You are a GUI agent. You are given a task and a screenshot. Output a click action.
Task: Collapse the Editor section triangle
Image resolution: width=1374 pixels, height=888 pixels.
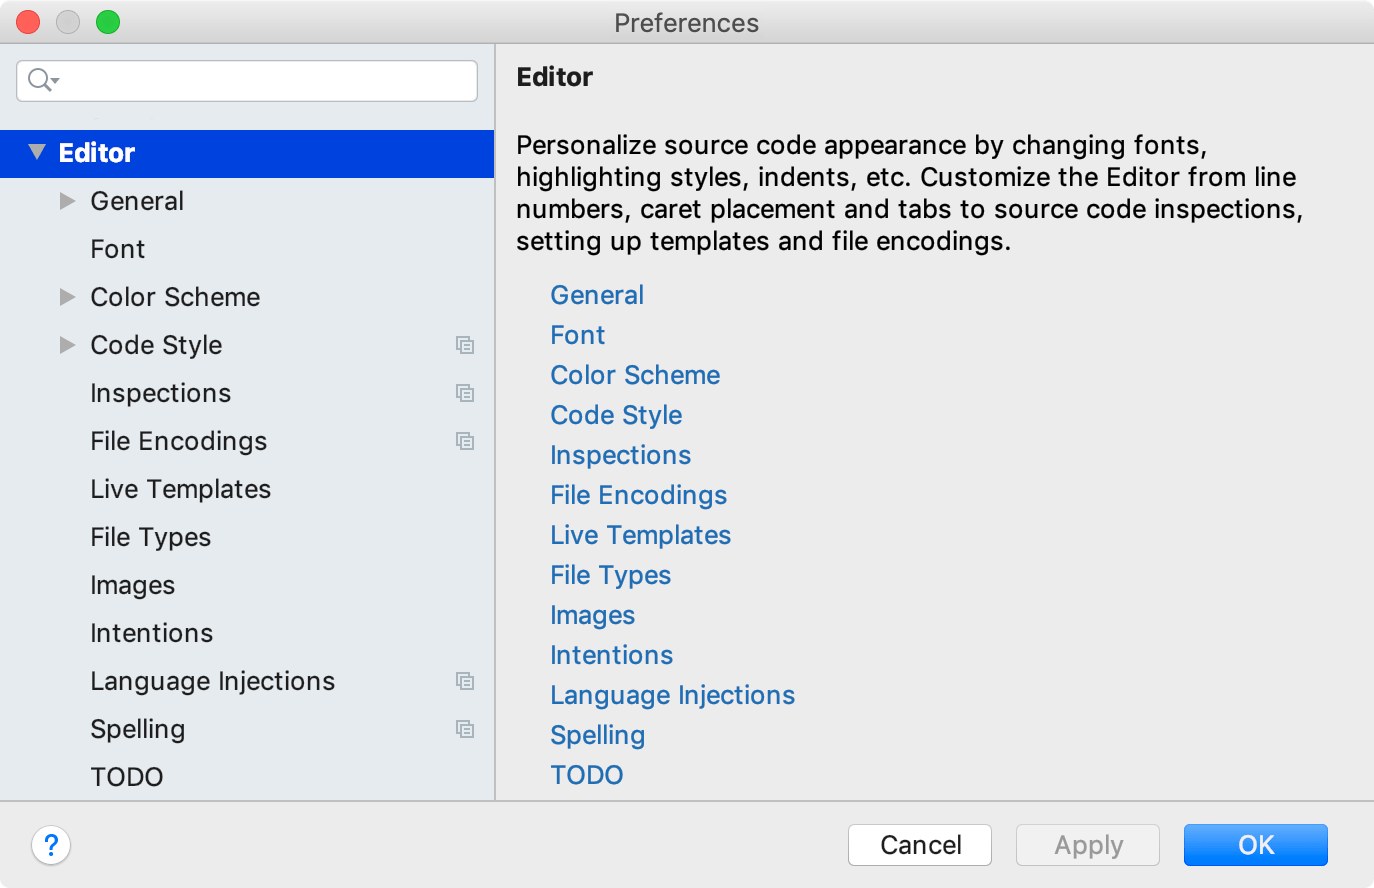point(37,152)
